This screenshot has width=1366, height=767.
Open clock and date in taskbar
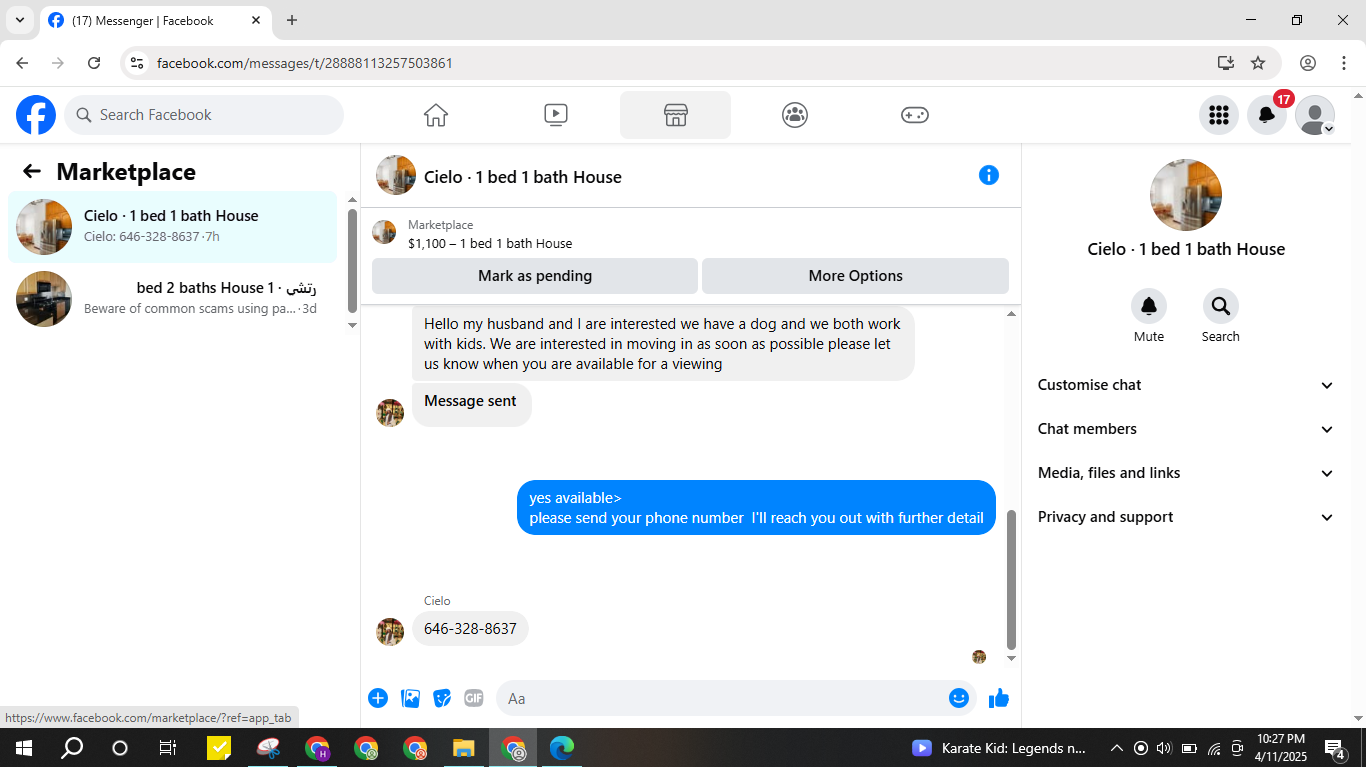(x=1281, y=748)
